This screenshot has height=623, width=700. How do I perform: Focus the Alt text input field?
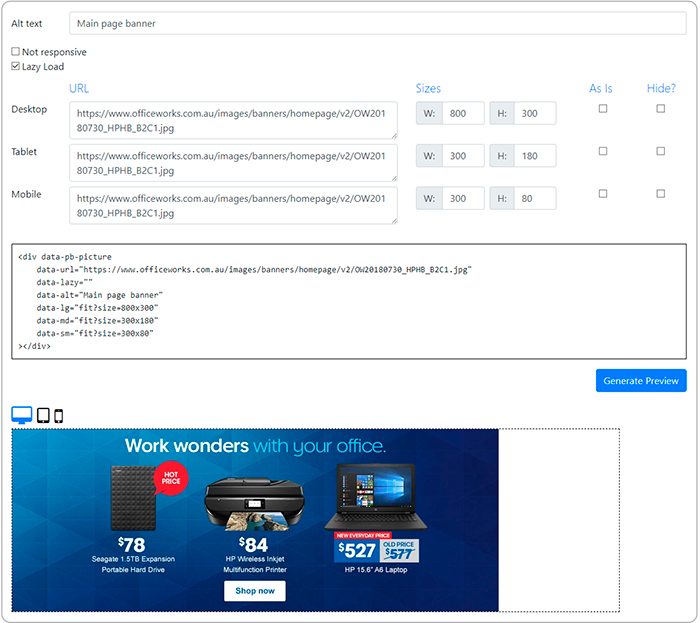coord(378,23)
